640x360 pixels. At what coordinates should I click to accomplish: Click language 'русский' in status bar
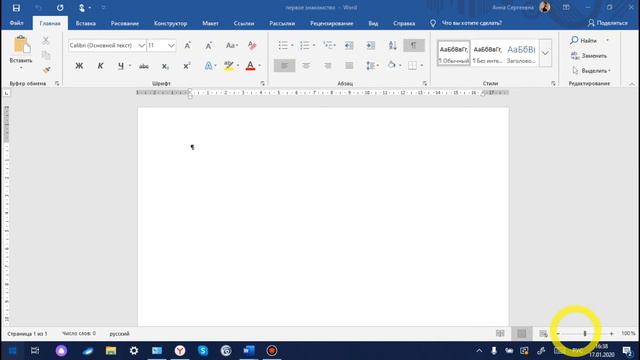(119, 333)
